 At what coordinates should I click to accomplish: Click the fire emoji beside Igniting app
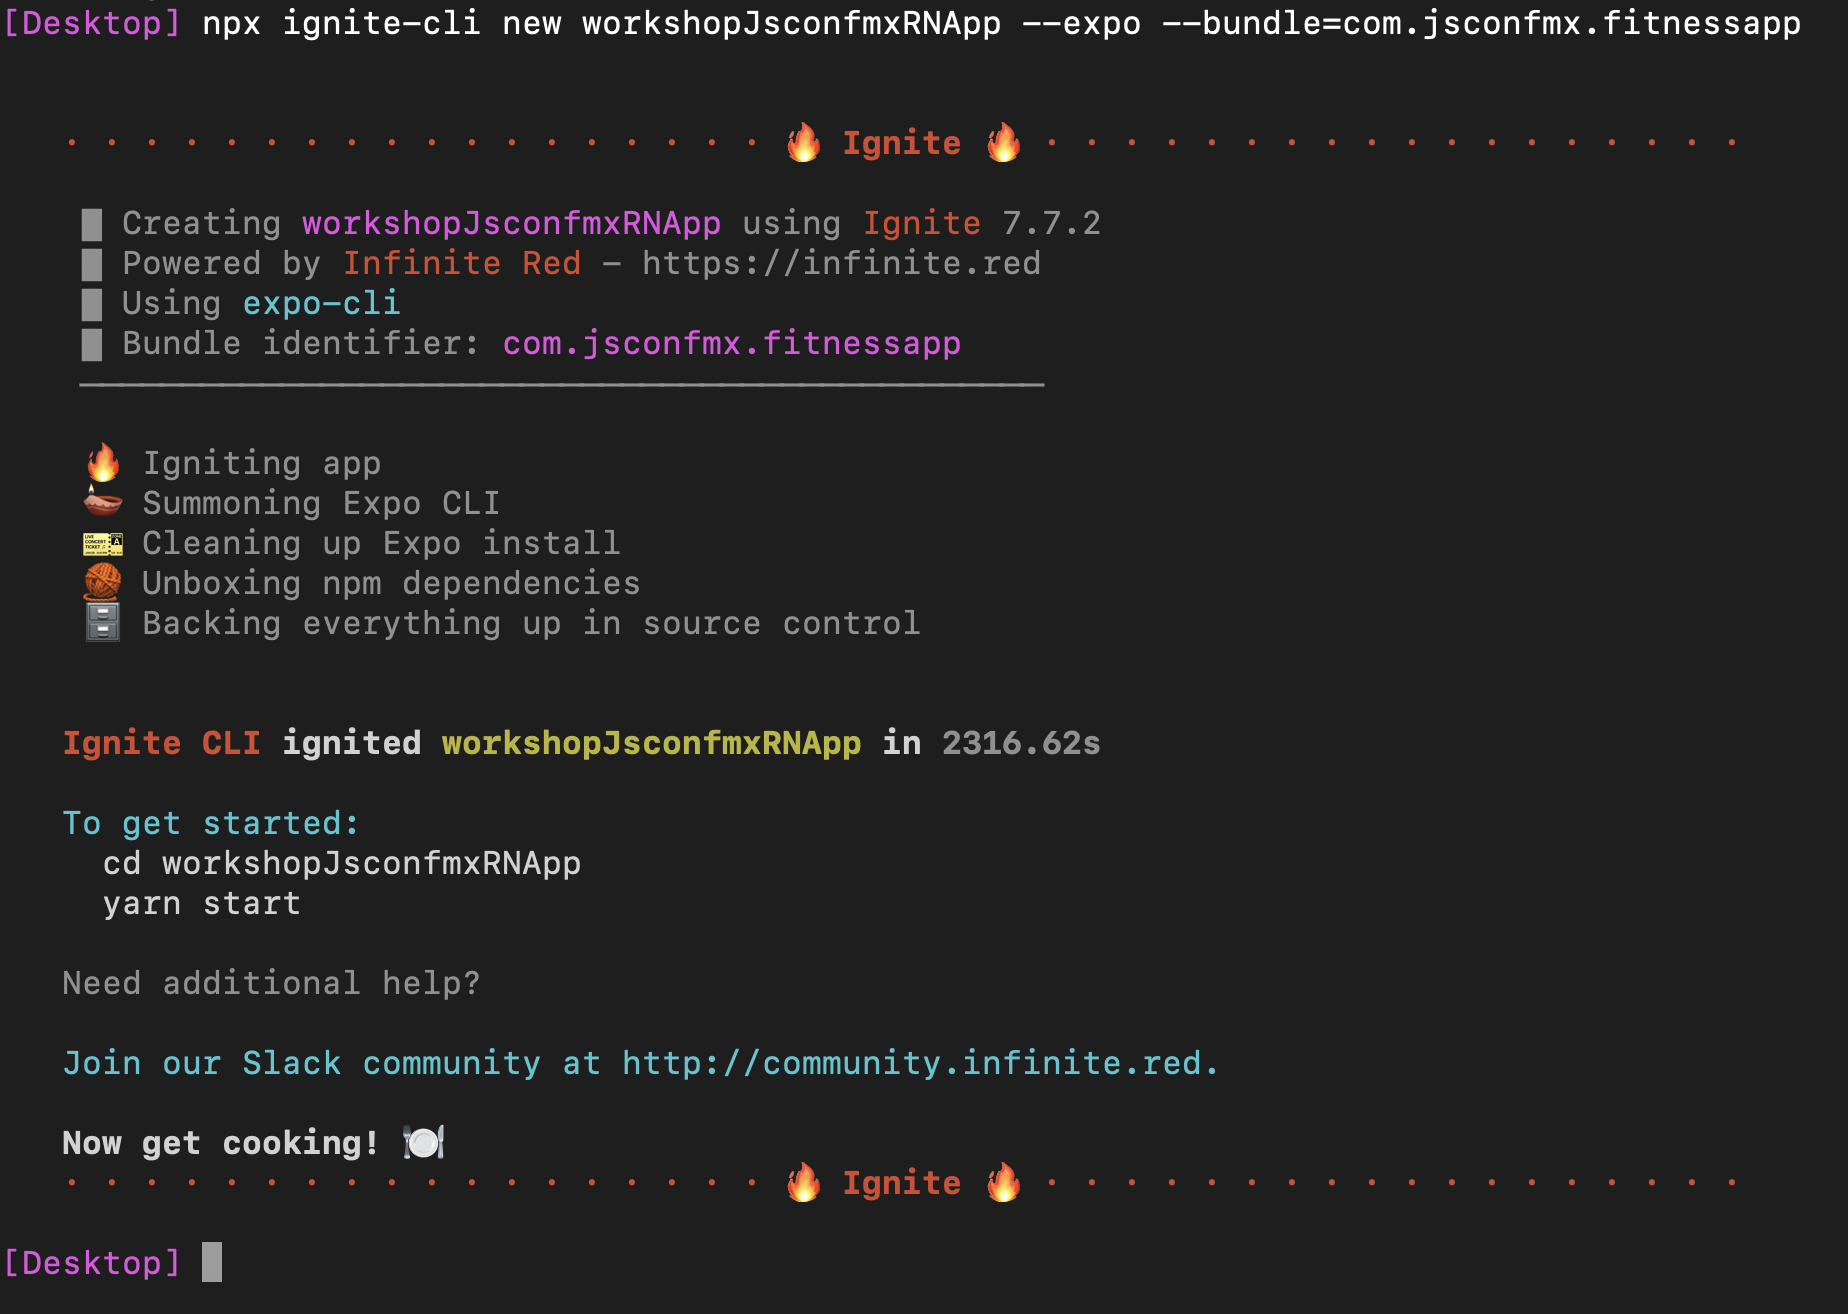point(103,463)
